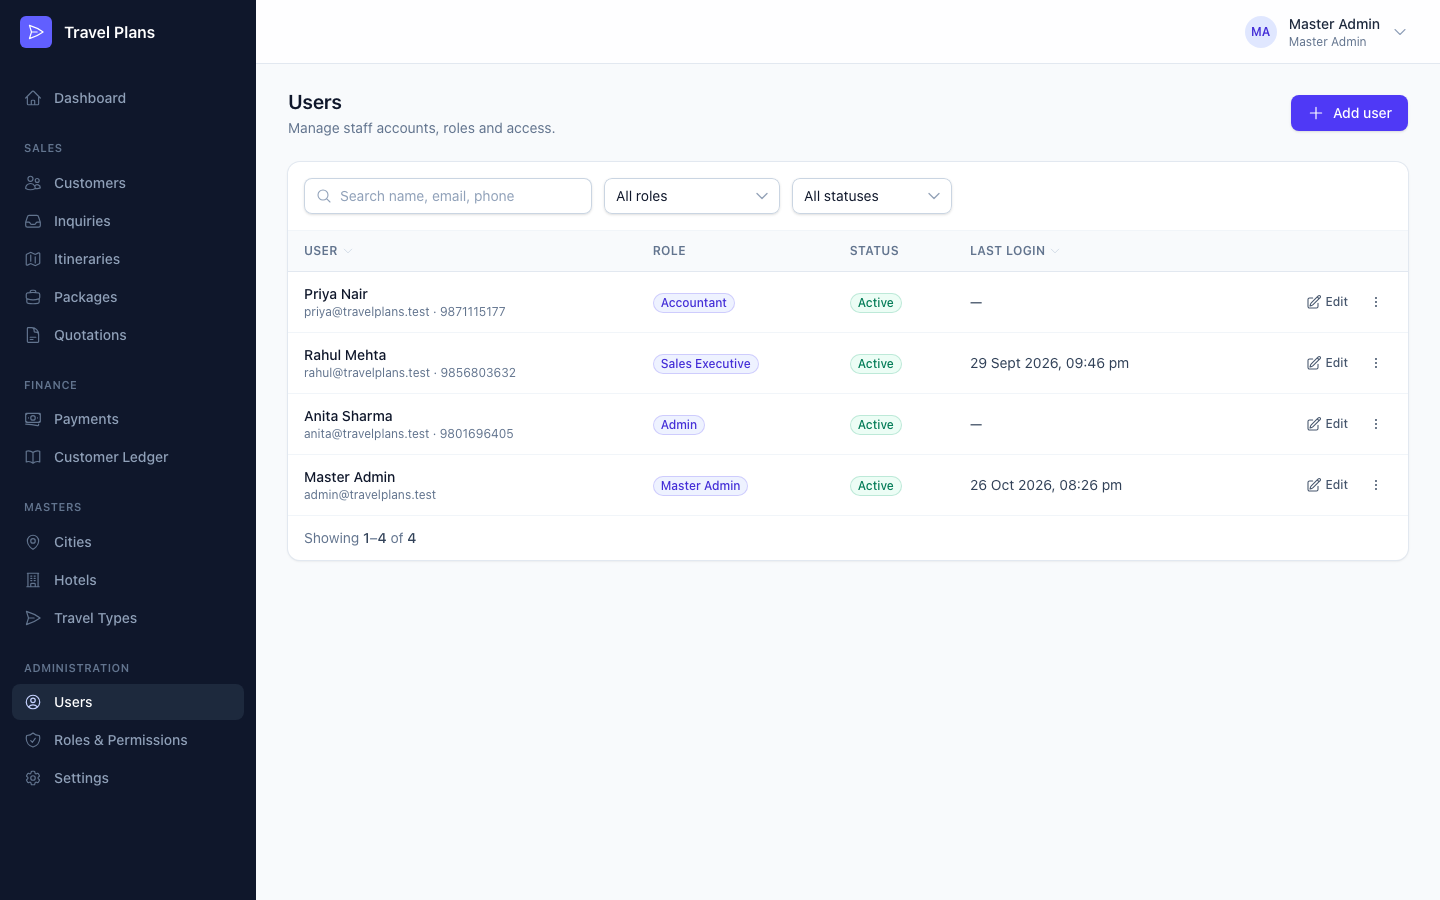1440x900 pixels.
Task: Sort the table by LAST LOGIN column
Action: click(1014, 251)
